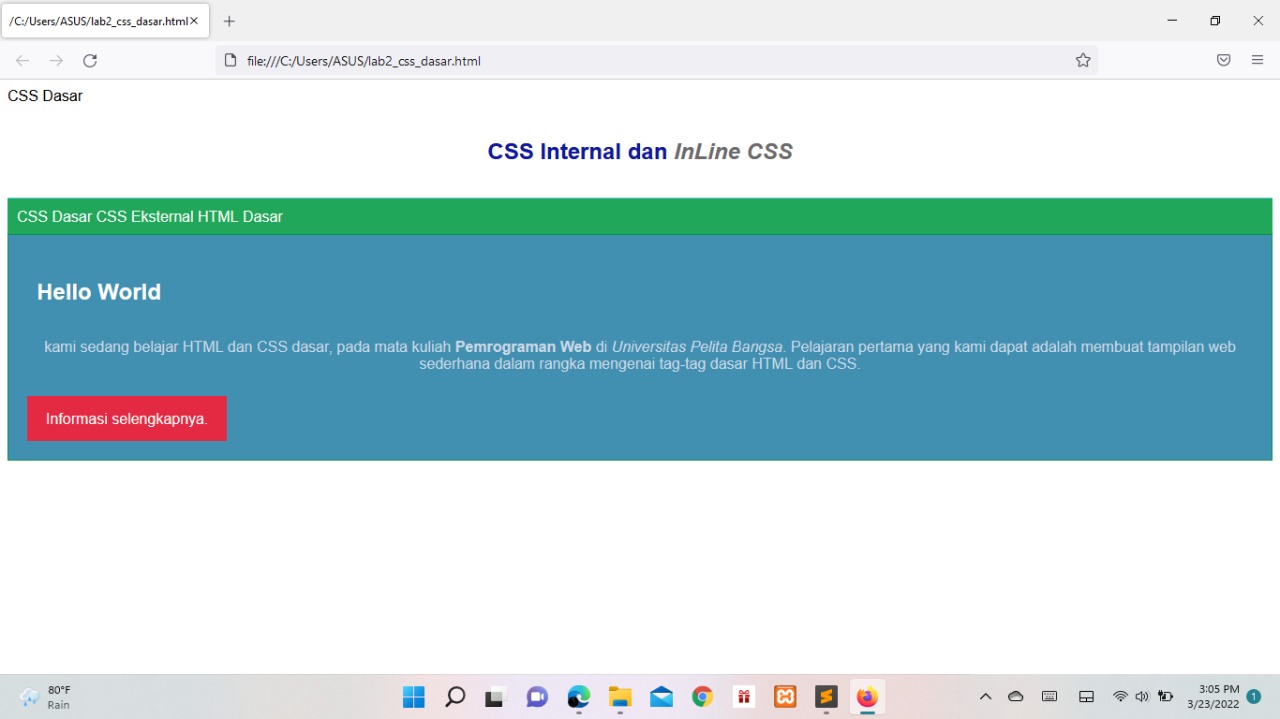Bookmark the page using the star icon
Viewport: 1280px width, 719px height.
1083,60
